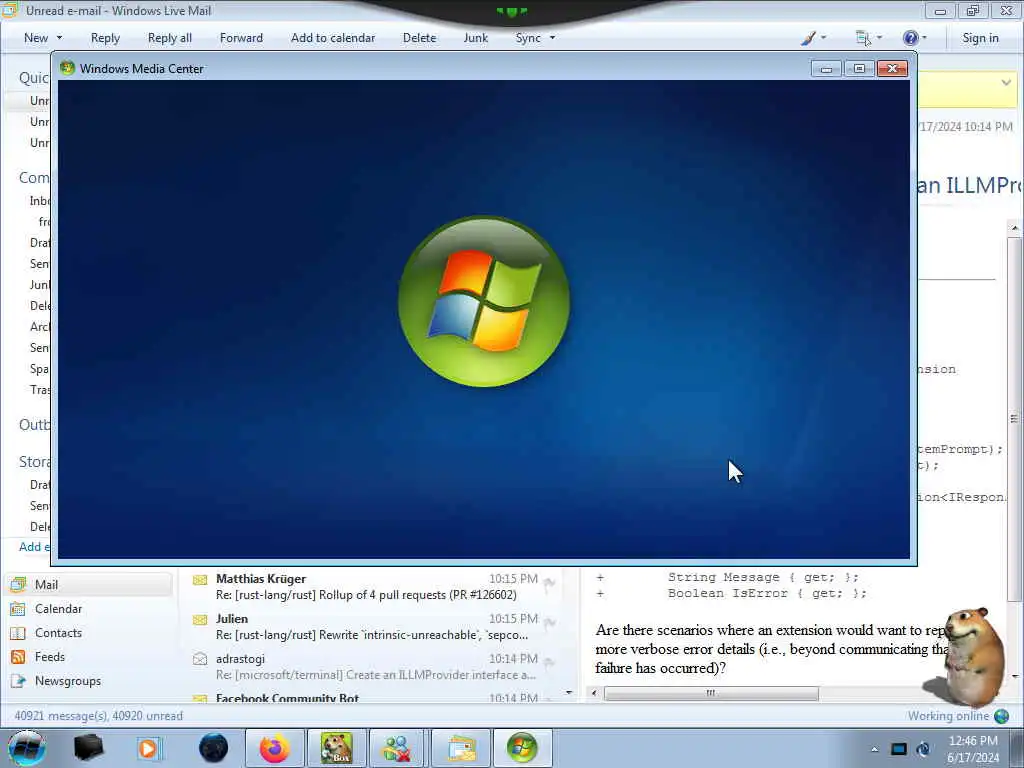1024x768 pixels.
Task: Click the clock showing 12:46 PM
Action: tap(973, 741)
